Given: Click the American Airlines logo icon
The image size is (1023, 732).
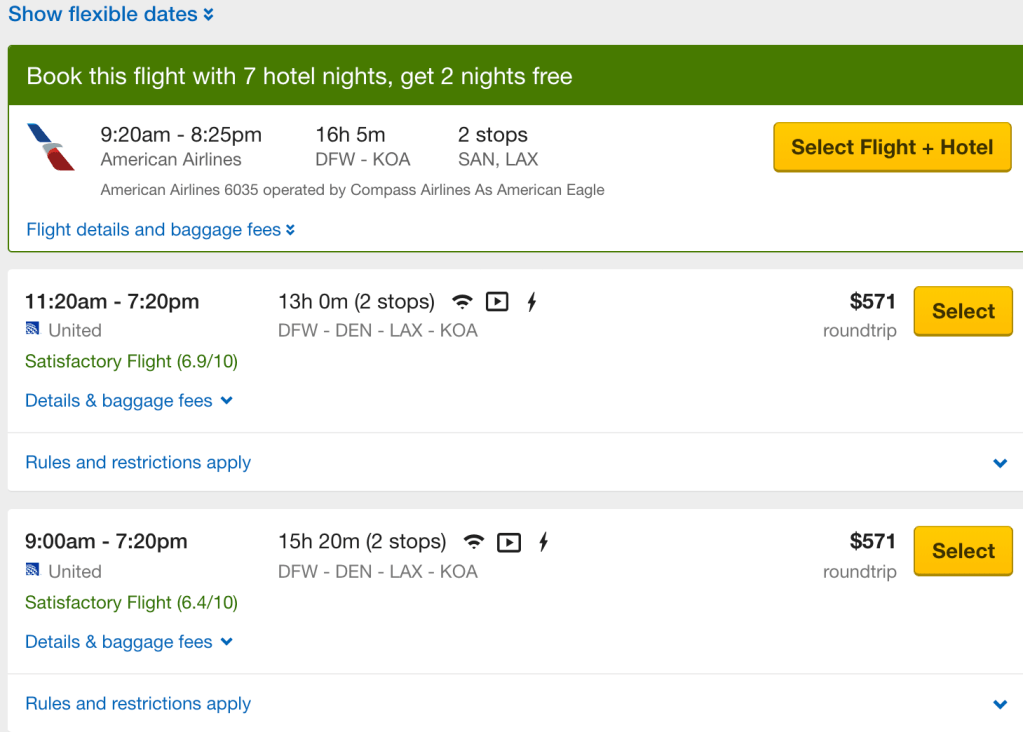Looking at the screenshot, I should click(x=51, y=146).
